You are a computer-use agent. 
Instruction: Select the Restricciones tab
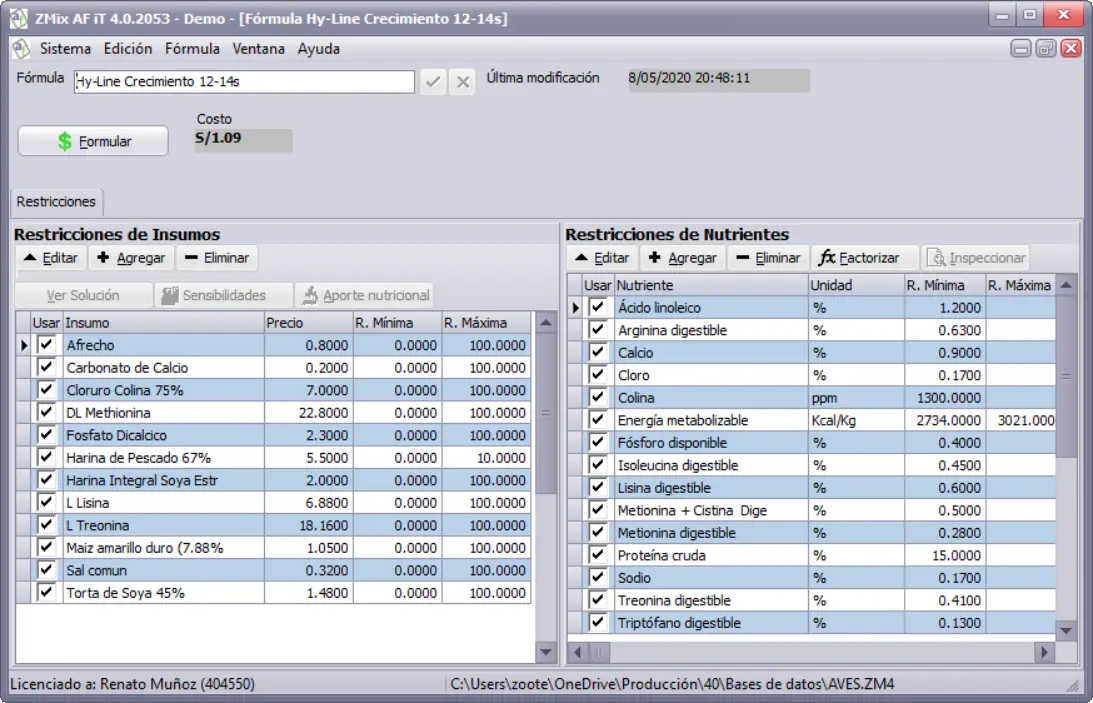point(56,202)
